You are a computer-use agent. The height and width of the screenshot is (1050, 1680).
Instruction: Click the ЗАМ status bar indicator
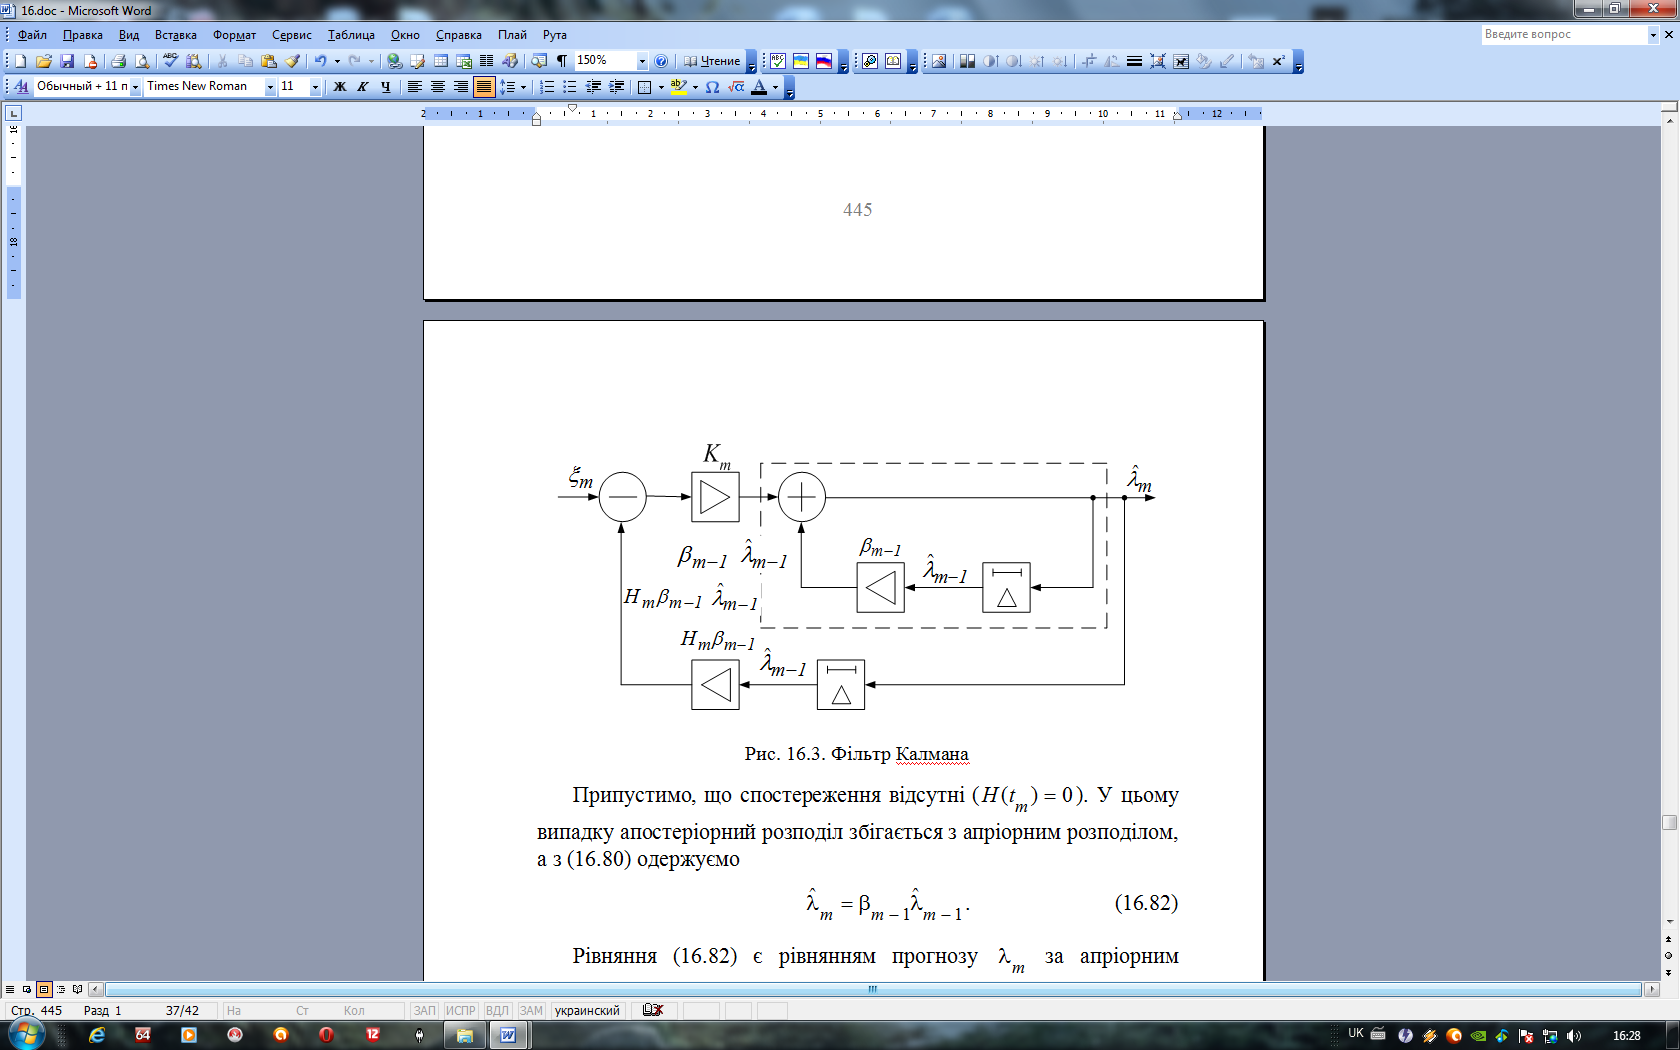(531, 1010)
